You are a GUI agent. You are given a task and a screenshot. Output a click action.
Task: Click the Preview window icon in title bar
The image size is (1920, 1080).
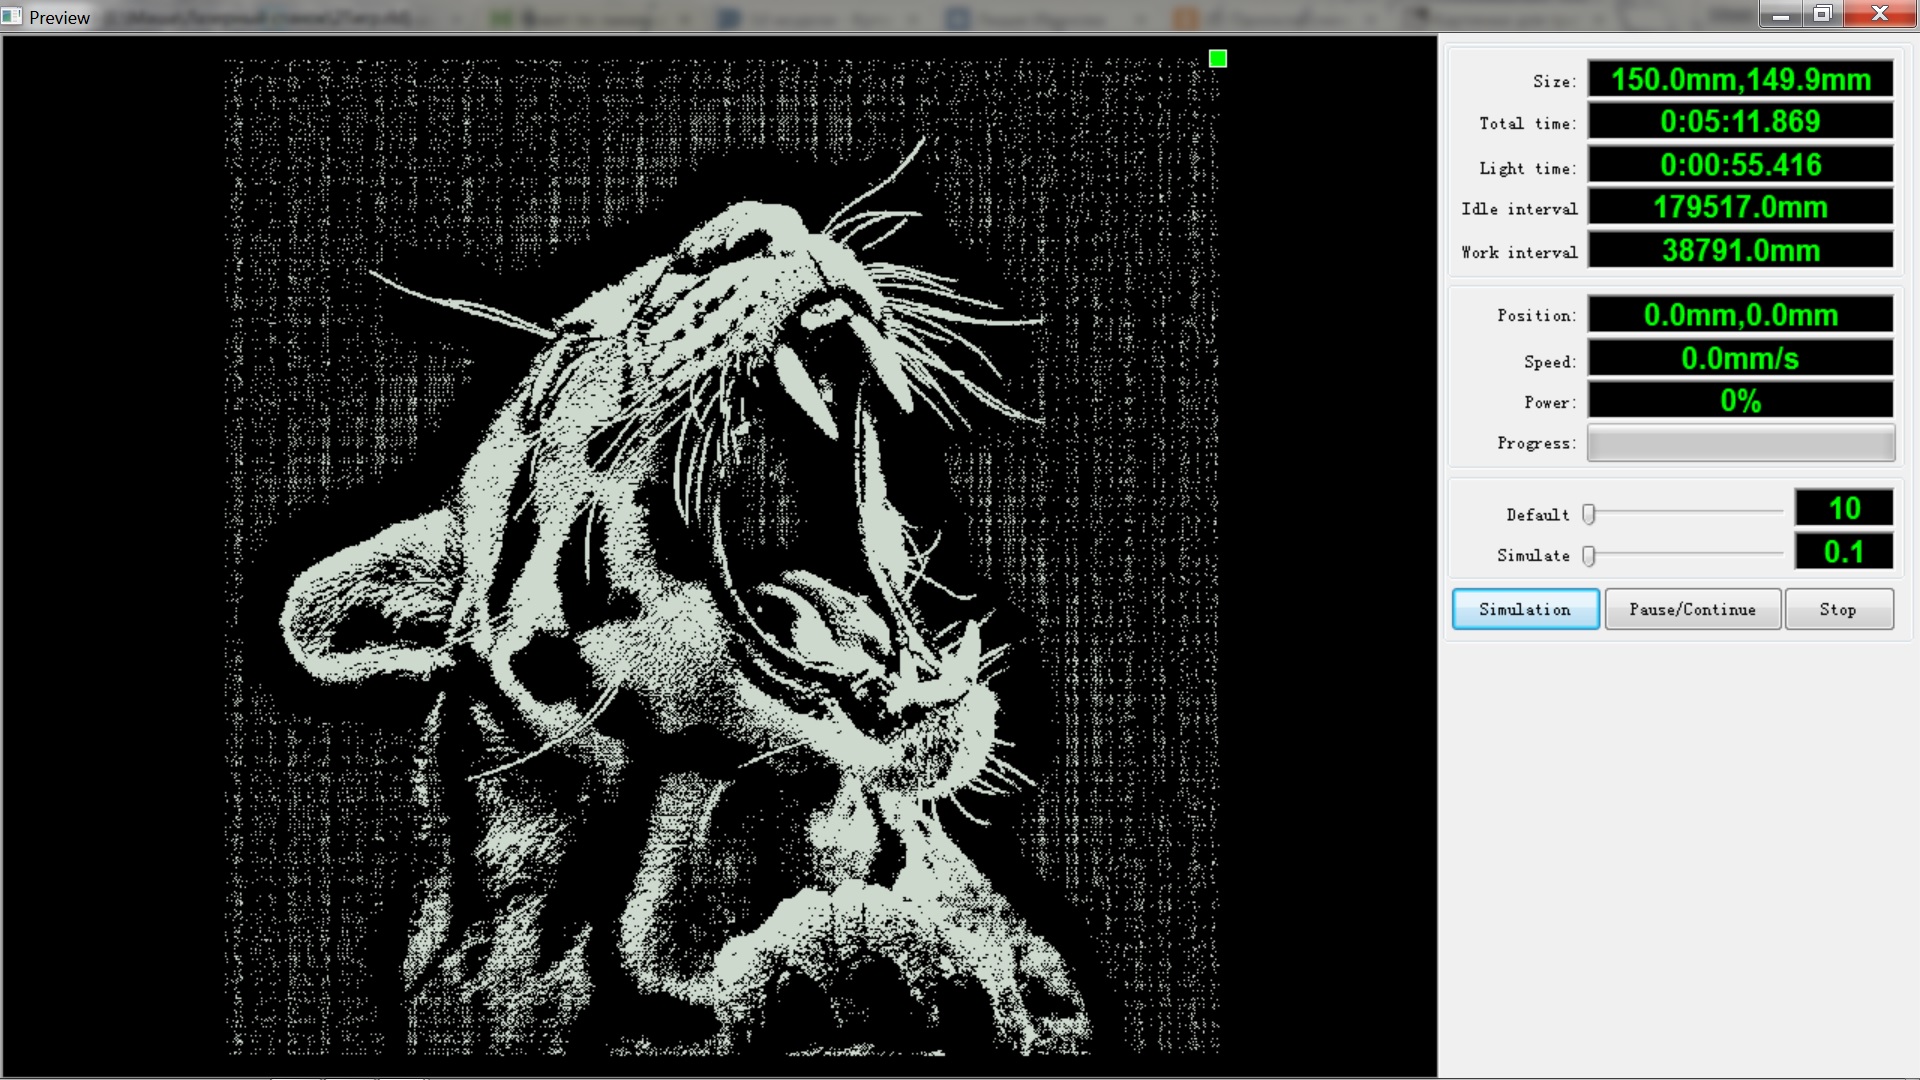point(12,17)
